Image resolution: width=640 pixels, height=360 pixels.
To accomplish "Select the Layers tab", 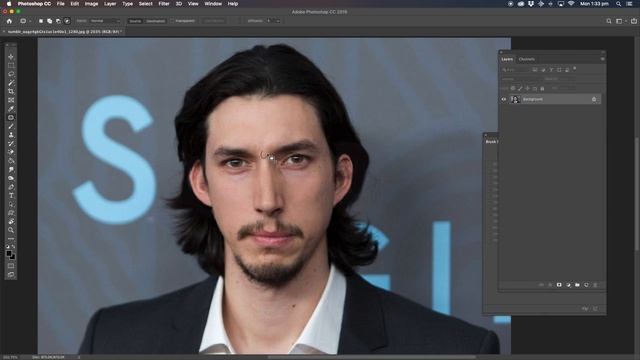I will pyautogui.click(x=507, y=59).
